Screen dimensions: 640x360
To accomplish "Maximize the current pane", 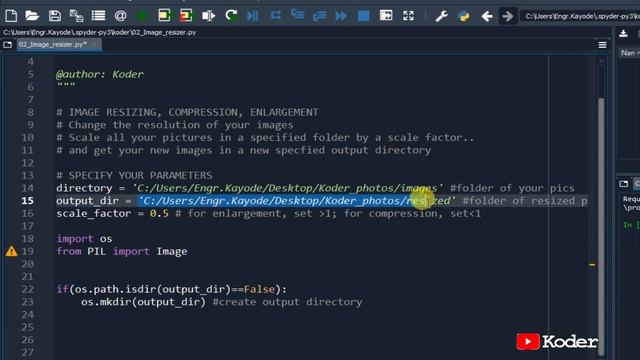I will point(386,16).
